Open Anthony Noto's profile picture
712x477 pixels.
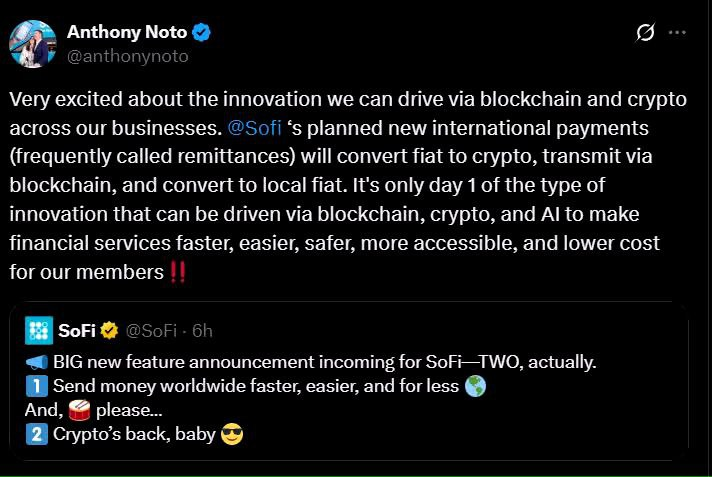tap(33, 44)
